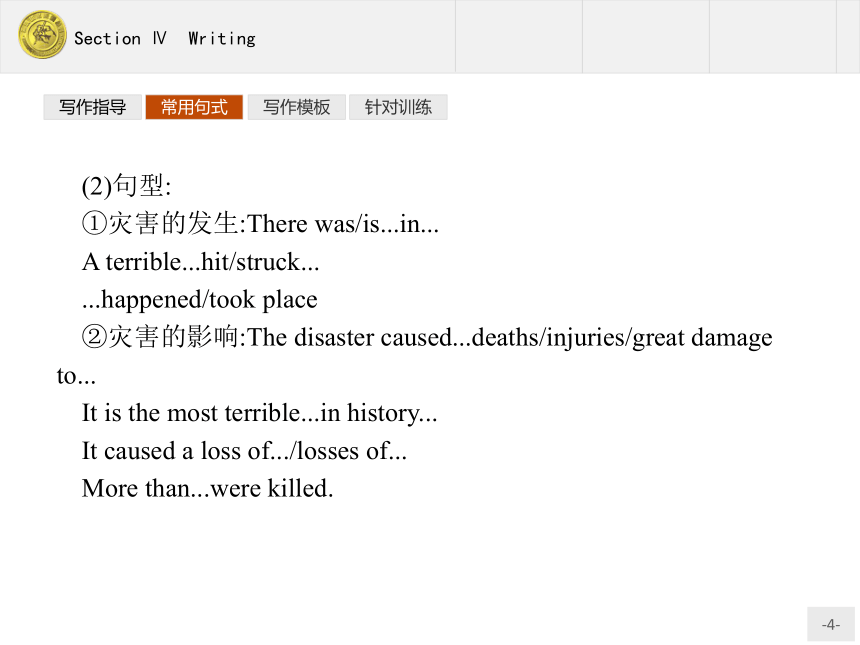The height and width of the screenshot is (645, 860).
Task: Select the 常用句式 tab
Action: click(194, 107)
